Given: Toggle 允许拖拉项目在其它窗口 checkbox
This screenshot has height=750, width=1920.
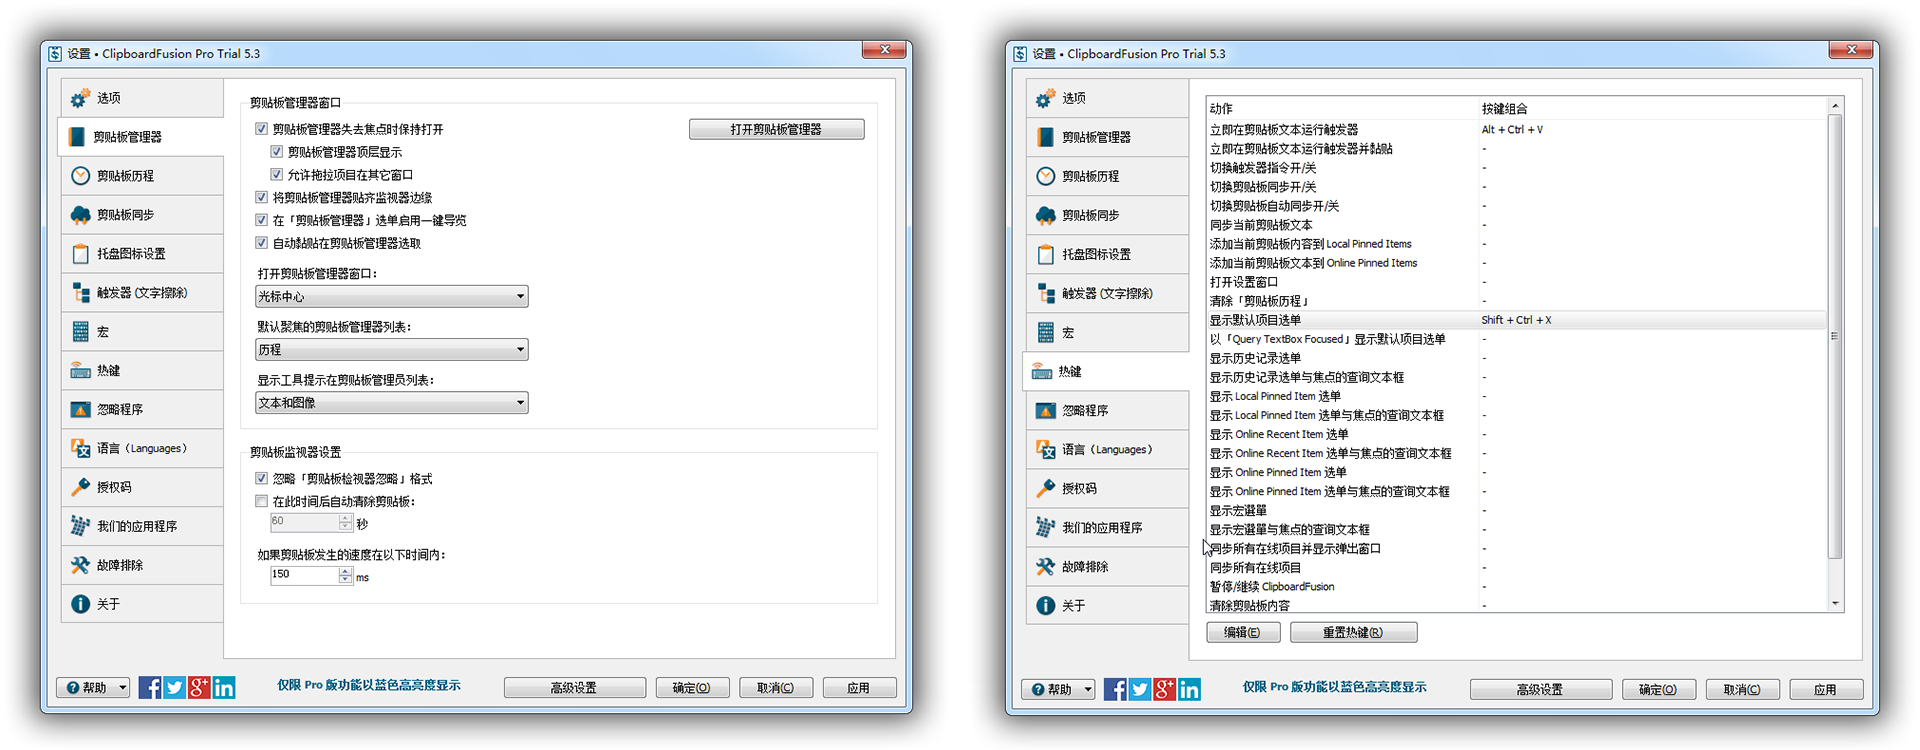Looking at the screenshot, I should [x=277, y=175].
